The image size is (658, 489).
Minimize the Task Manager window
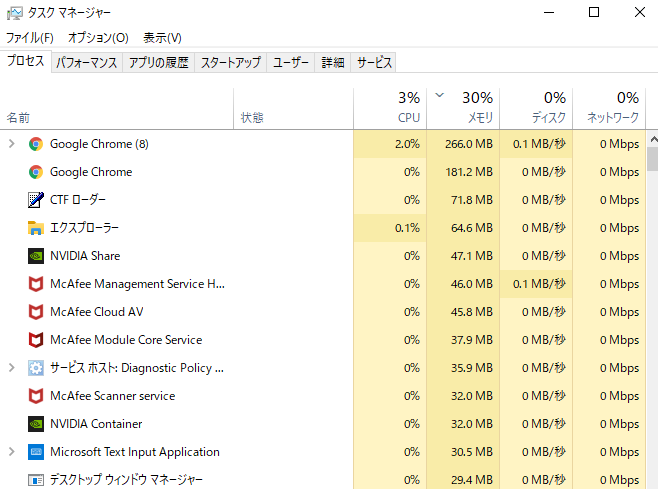coord(549,13)
